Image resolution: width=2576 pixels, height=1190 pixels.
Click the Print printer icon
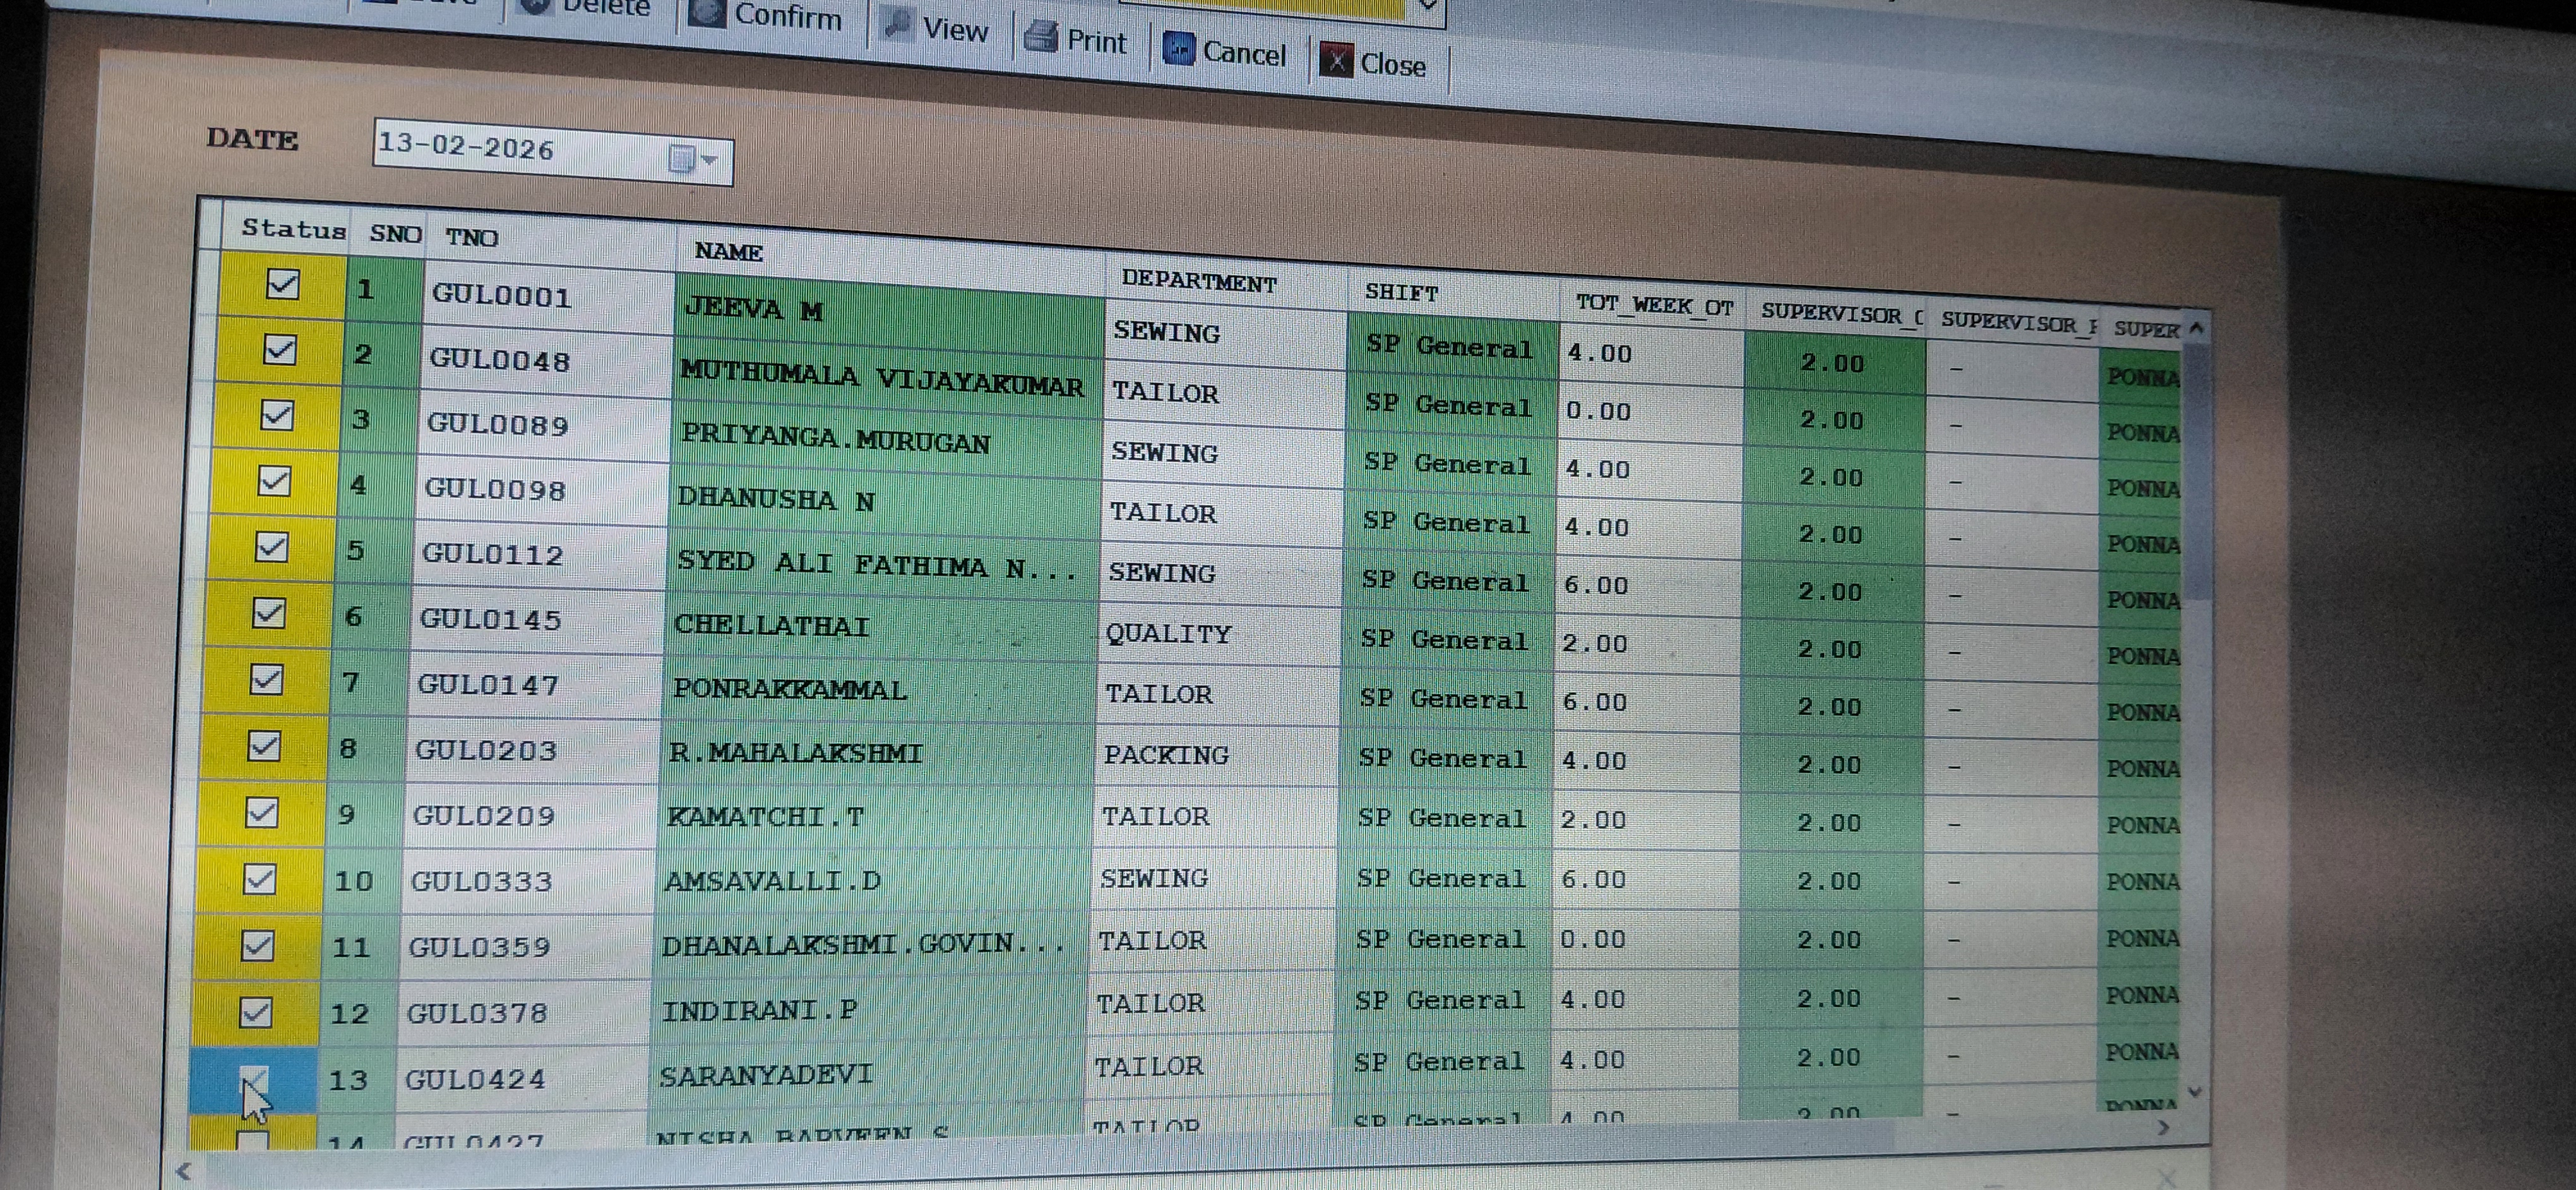coord(1041,37)
